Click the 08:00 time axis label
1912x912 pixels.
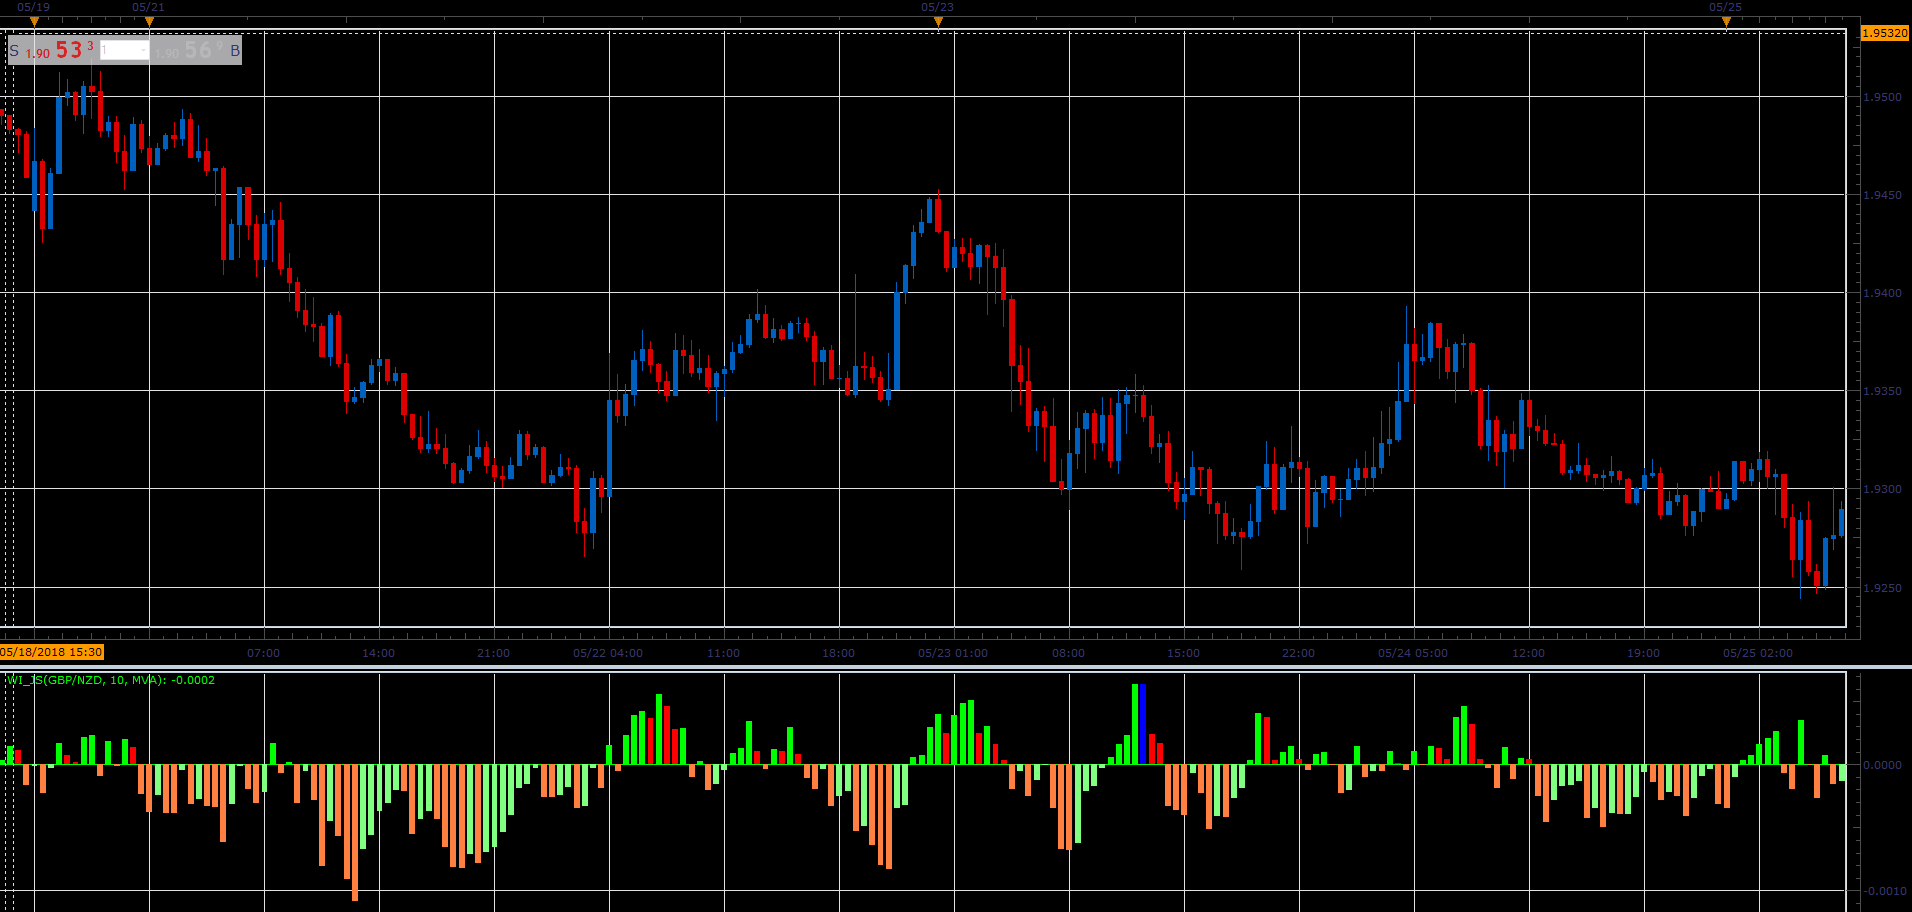pyautogui.click(x=1069, y=653)
